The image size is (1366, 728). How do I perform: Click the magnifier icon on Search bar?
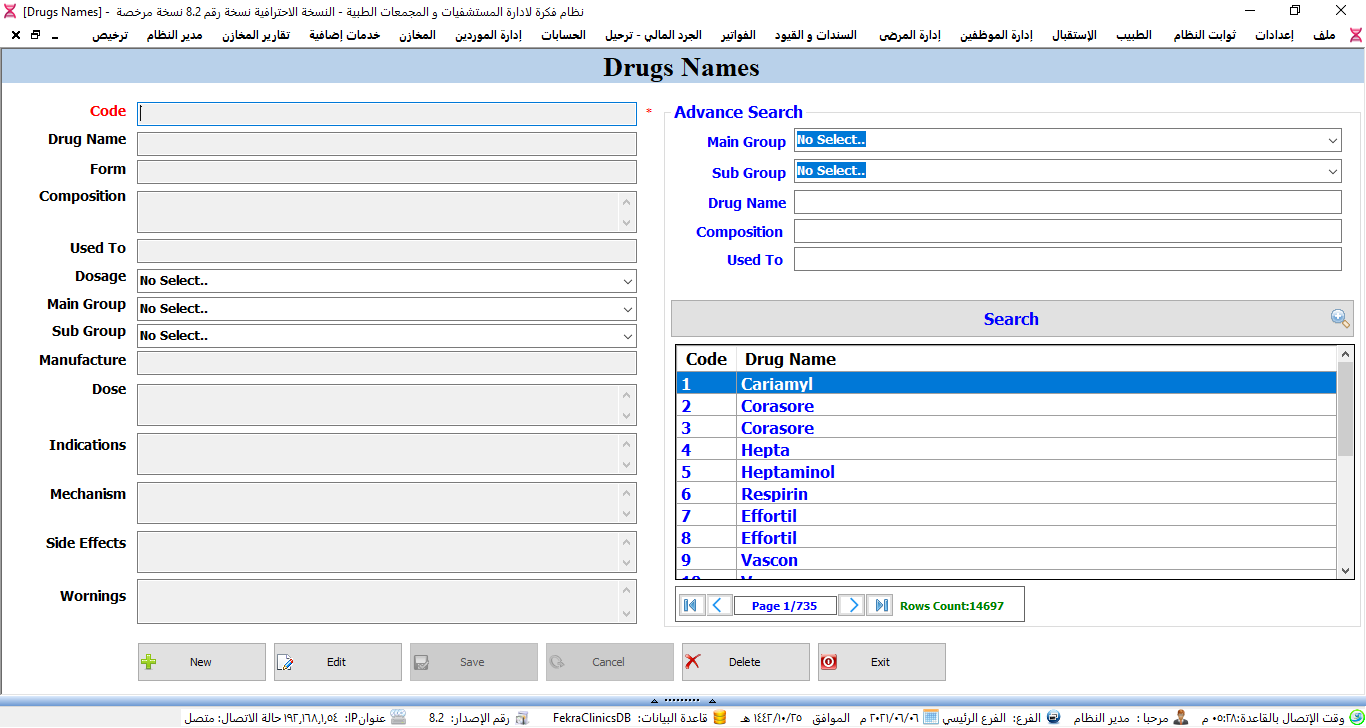(1339, 319)
